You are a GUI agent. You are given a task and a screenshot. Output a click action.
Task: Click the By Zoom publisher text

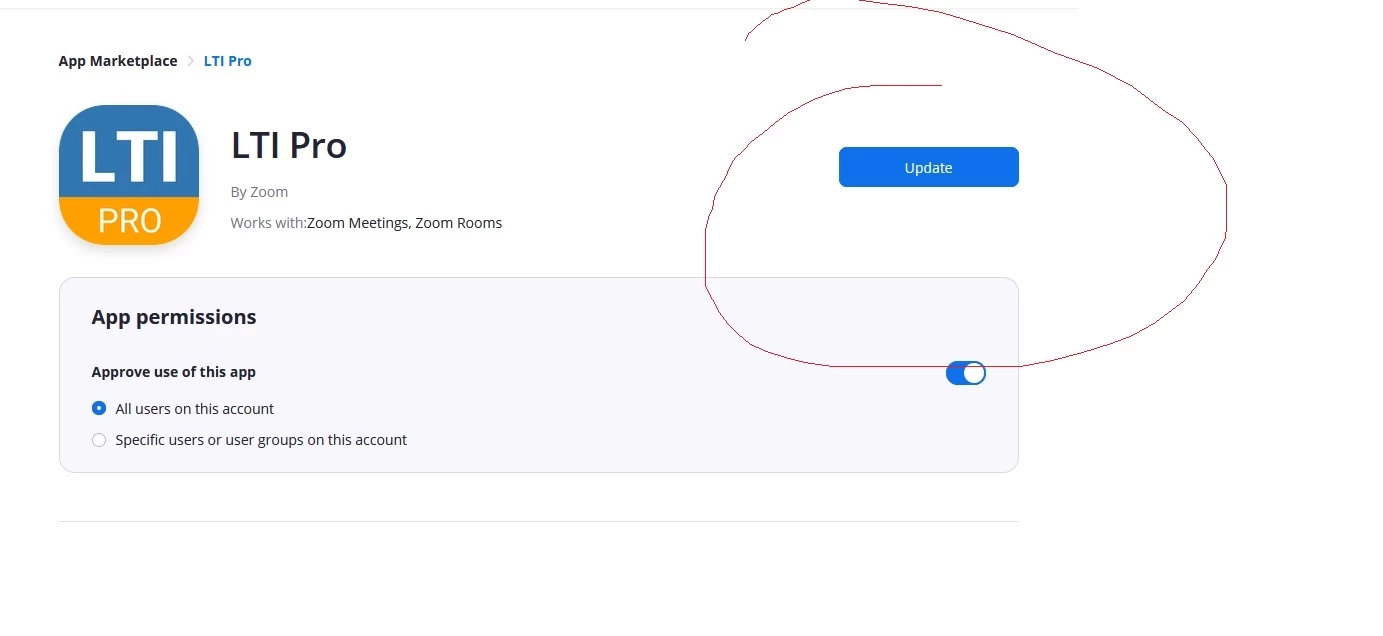point(259,192)
